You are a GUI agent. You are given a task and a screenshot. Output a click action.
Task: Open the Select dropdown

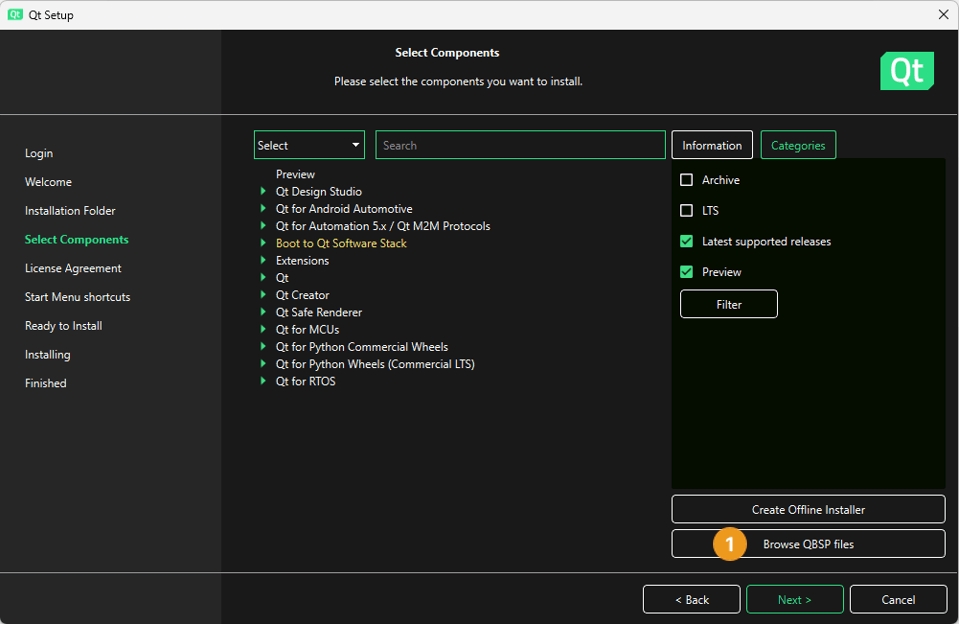tap(309, 145)
